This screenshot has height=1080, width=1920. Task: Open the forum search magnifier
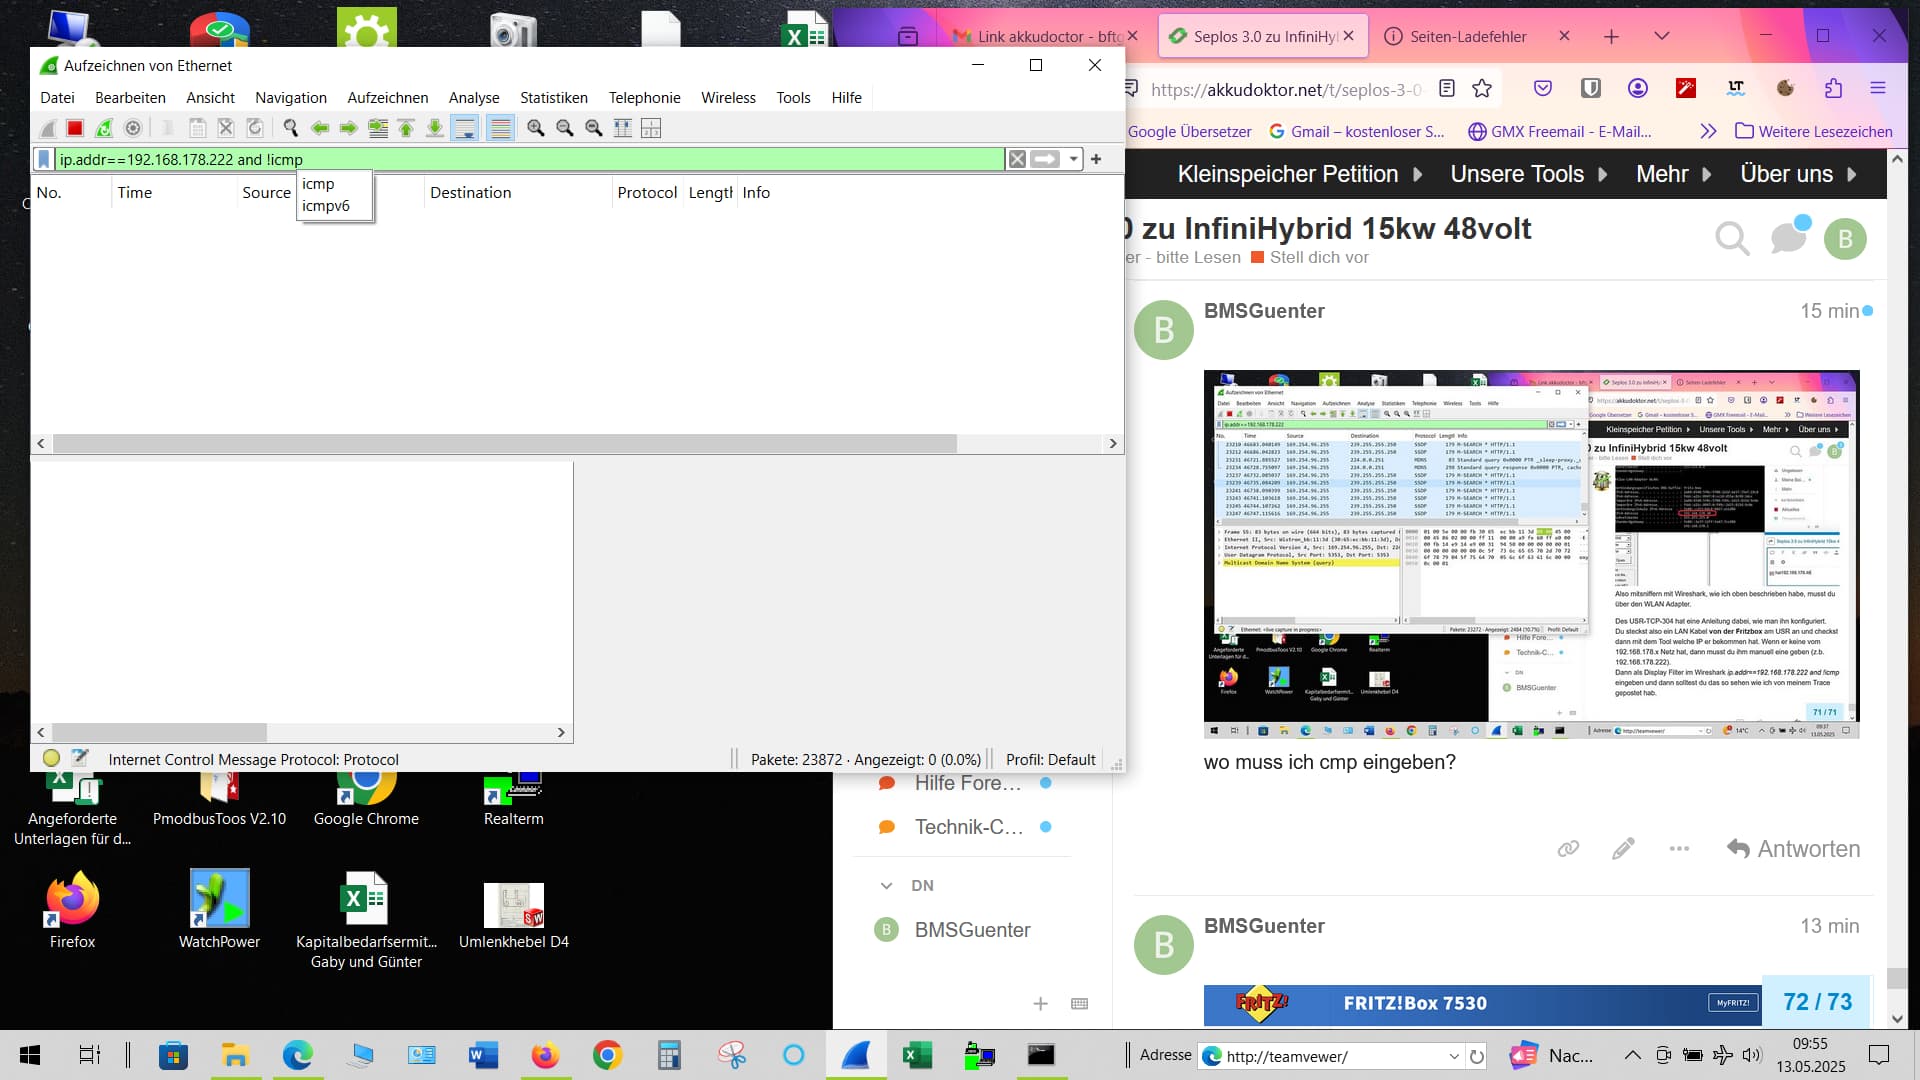click(x=1732, y=239)
